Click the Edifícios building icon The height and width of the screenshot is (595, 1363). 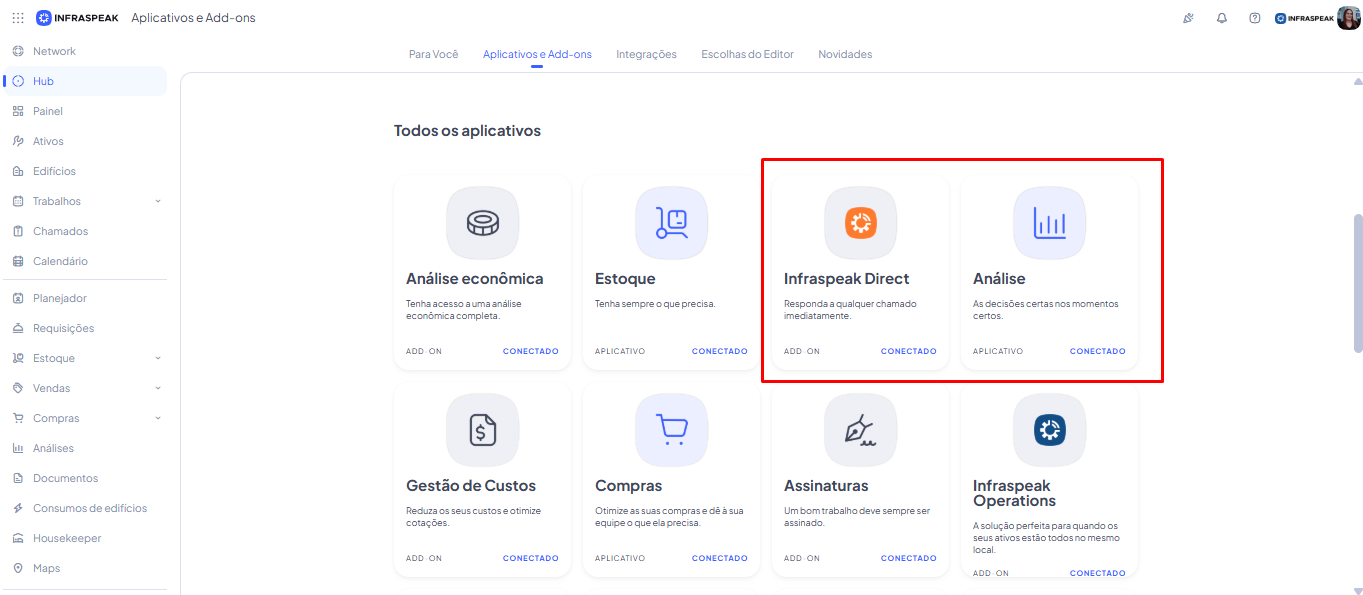coord(18,171)
